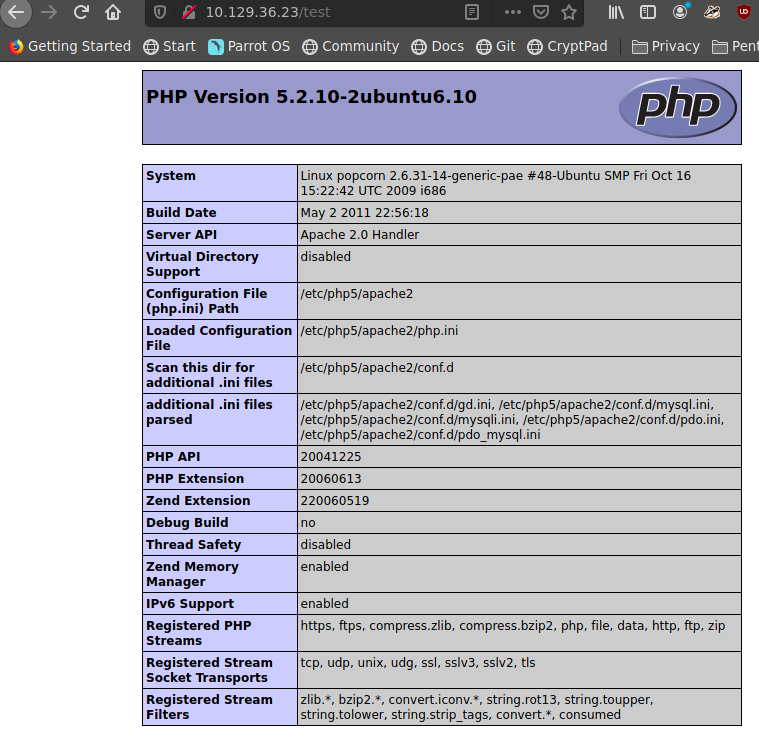Click the Zend Extension label
This screenshot has width=759, height=732.
pyautogui.click(x=198, y=501)
